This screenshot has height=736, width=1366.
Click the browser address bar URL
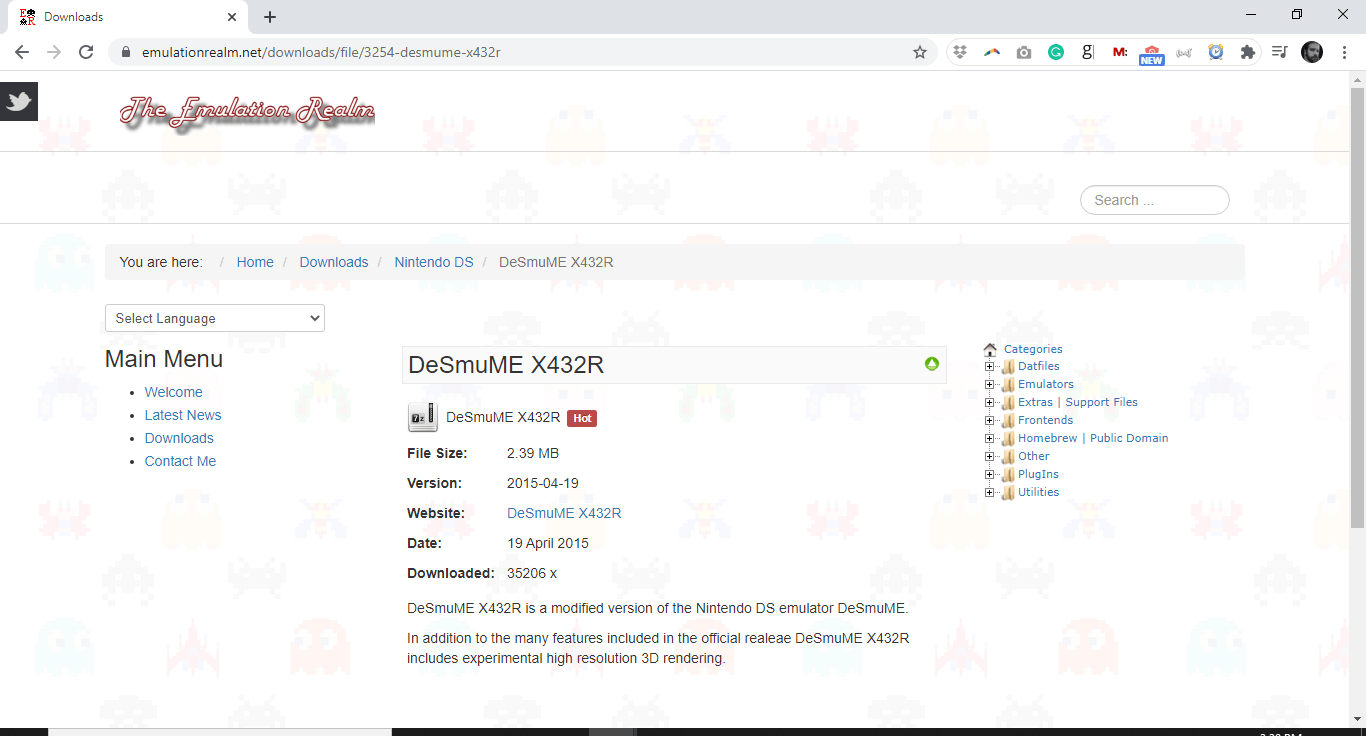pyautogui.click(x=321, y=52)
